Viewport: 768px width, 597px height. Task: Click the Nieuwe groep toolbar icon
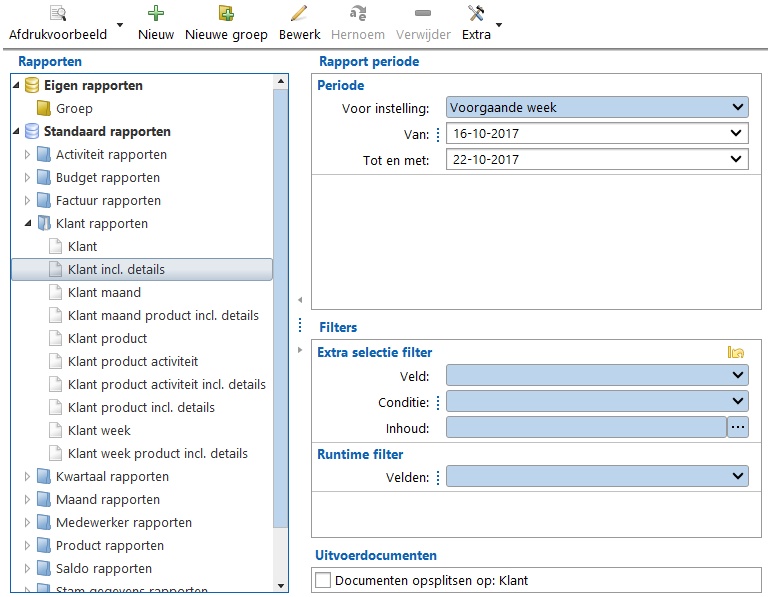pos(227,14)
